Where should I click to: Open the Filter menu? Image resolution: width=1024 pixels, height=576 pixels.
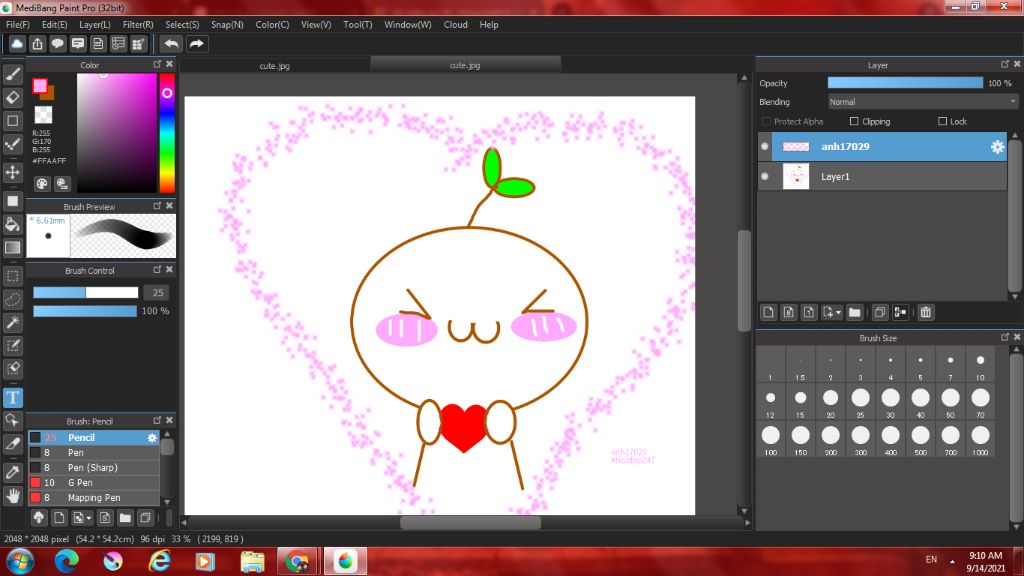click(x=138, y=25)
